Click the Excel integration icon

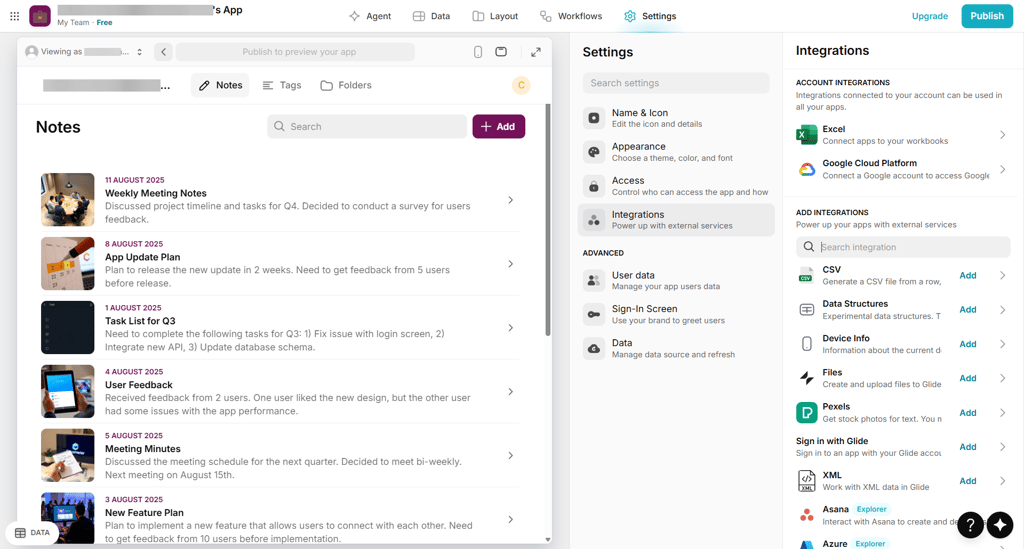(x=807, y=134)
